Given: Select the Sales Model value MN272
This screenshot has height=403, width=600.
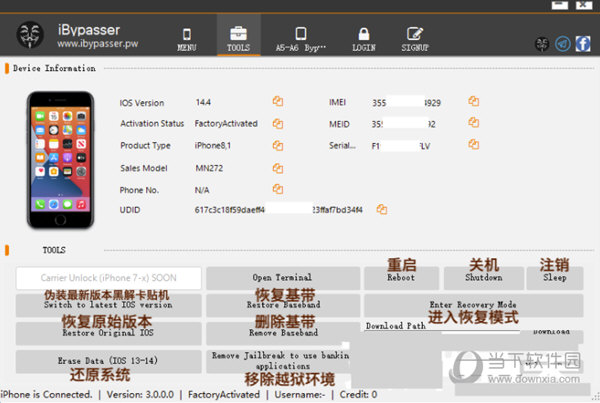Looking at the screenshot, I should (209, 168).
